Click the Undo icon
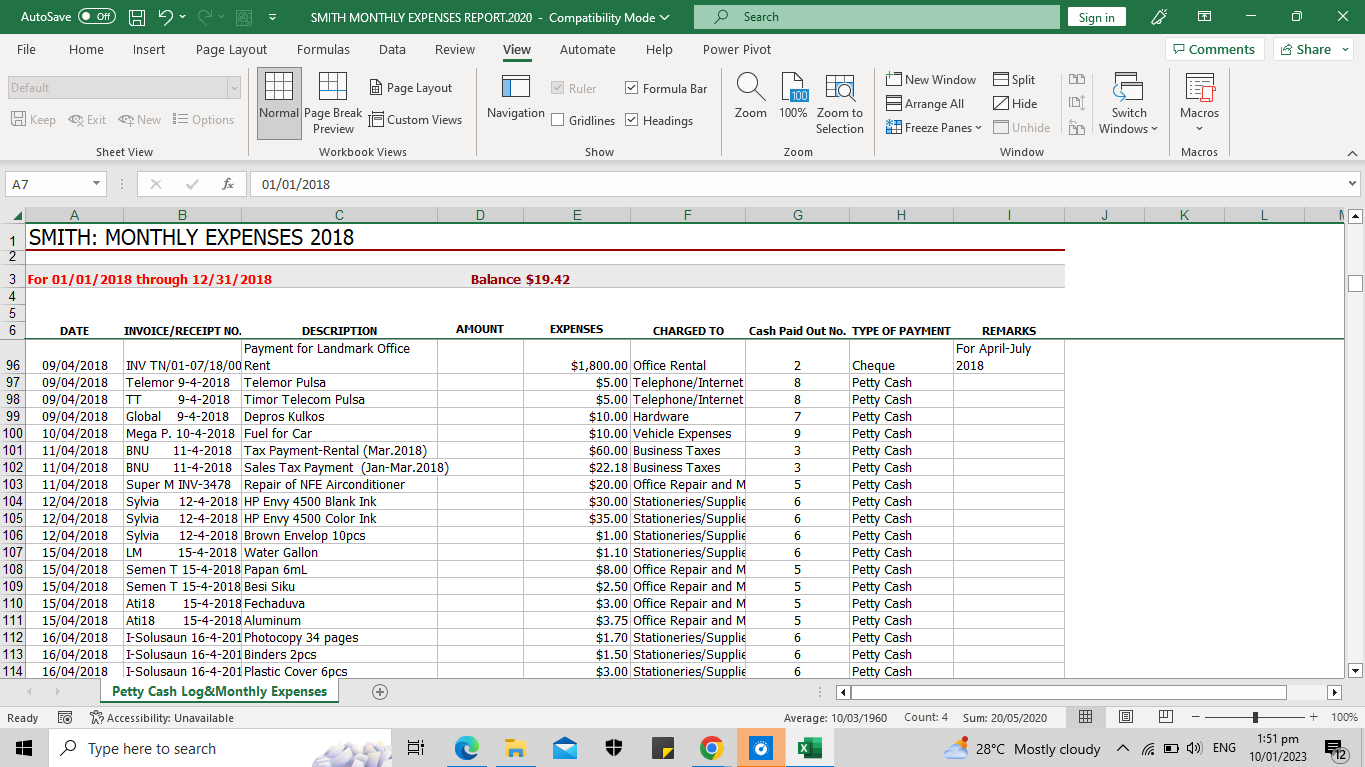This screenshot has height=767, width=1365. pos(166,17)
